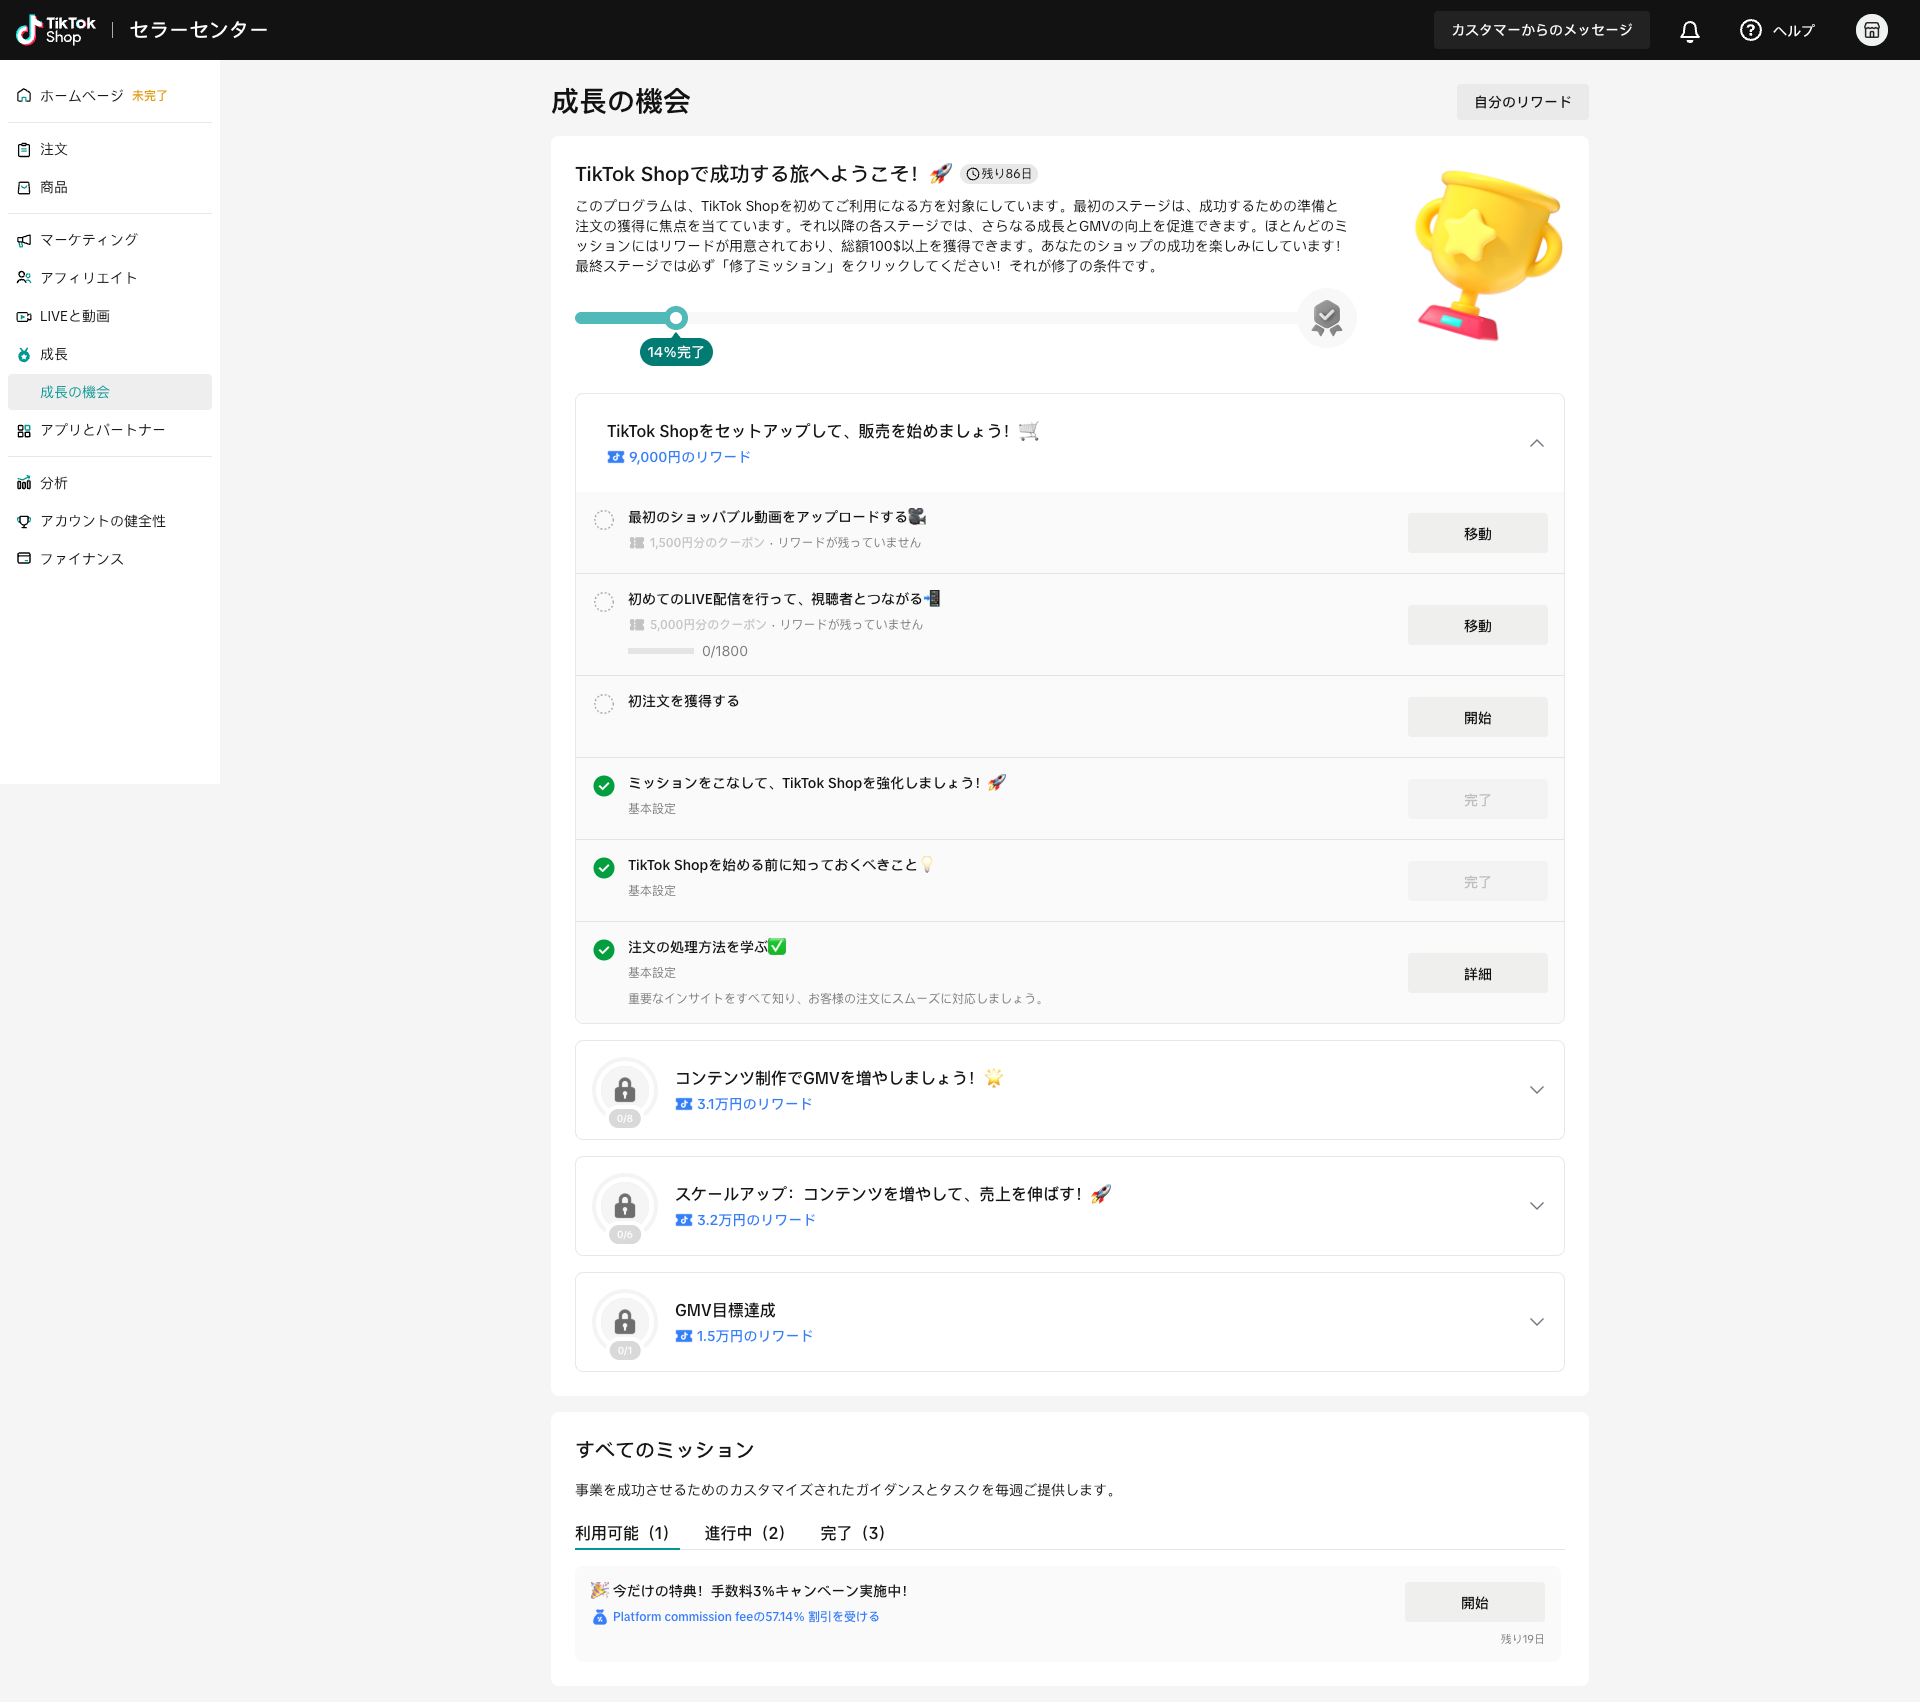Click the home icon beside ホームページ
The image size is (1920, 1702).
24,96
